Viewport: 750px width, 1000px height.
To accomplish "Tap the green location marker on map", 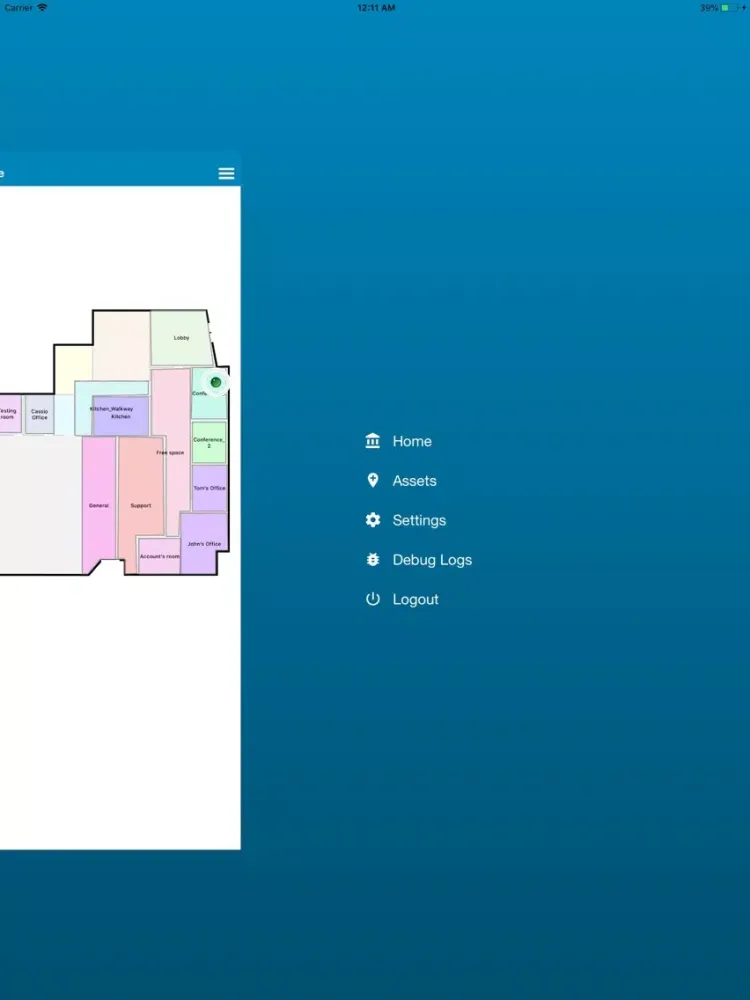I will [x=216, y=383].
